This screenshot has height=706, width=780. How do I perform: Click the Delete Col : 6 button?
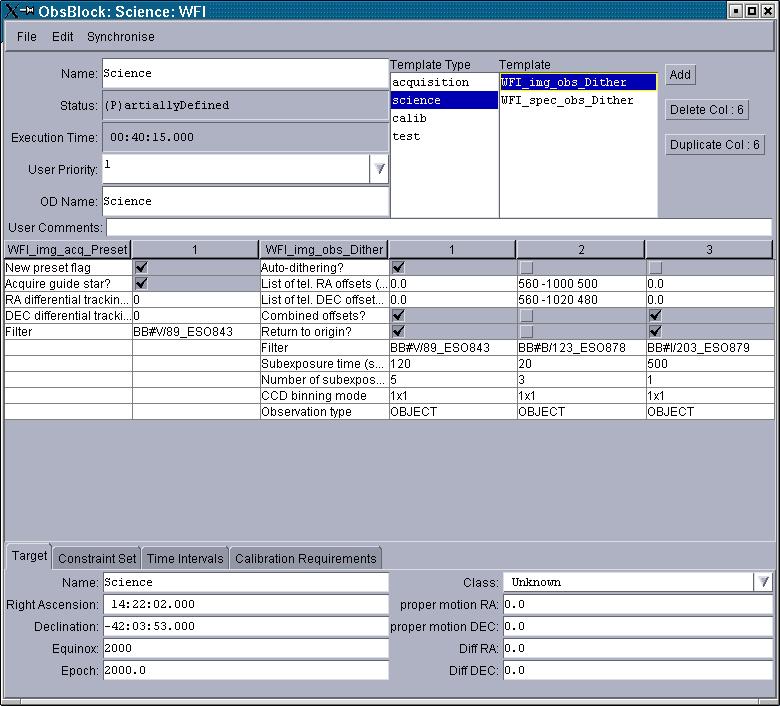click(706, 109)
